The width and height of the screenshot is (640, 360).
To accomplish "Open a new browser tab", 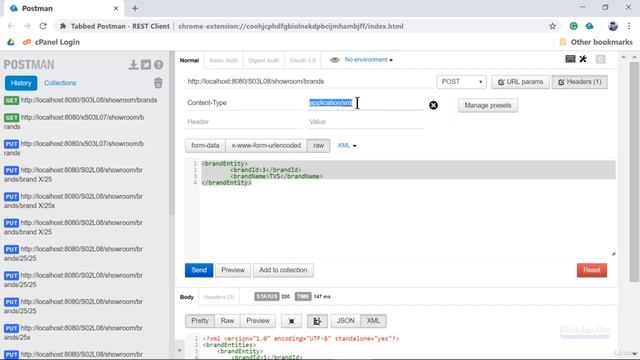I will coord(135,8).
